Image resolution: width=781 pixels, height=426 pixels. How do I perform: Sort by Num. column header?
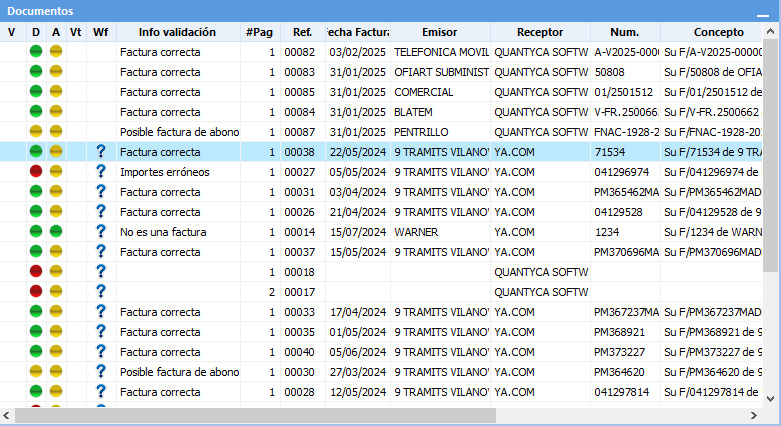point(625,32)
